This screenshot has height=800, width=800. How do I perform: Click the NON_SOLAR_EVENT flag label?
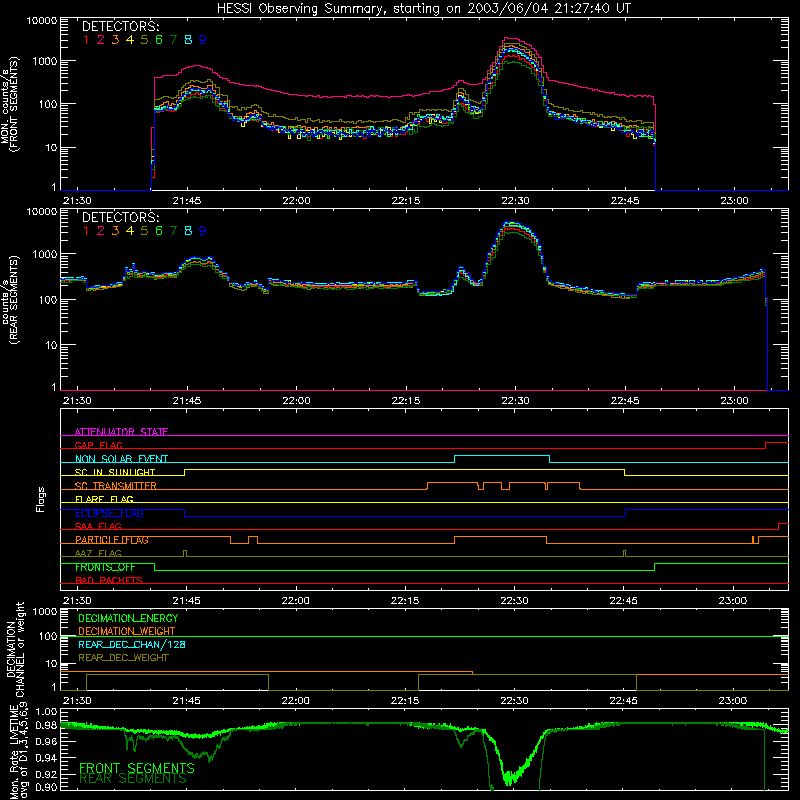(x=121, y=459)
